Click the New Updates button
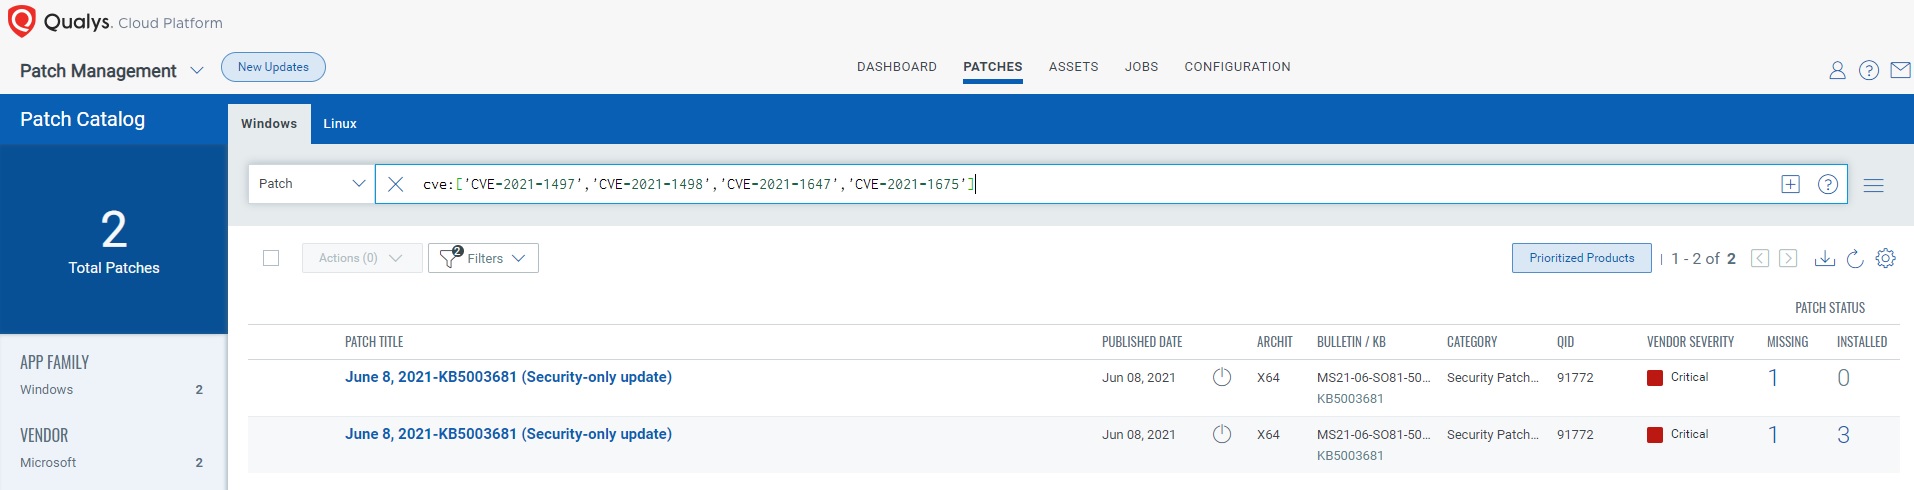Viewport: 1914px width, 490px height. coord(273,67)
